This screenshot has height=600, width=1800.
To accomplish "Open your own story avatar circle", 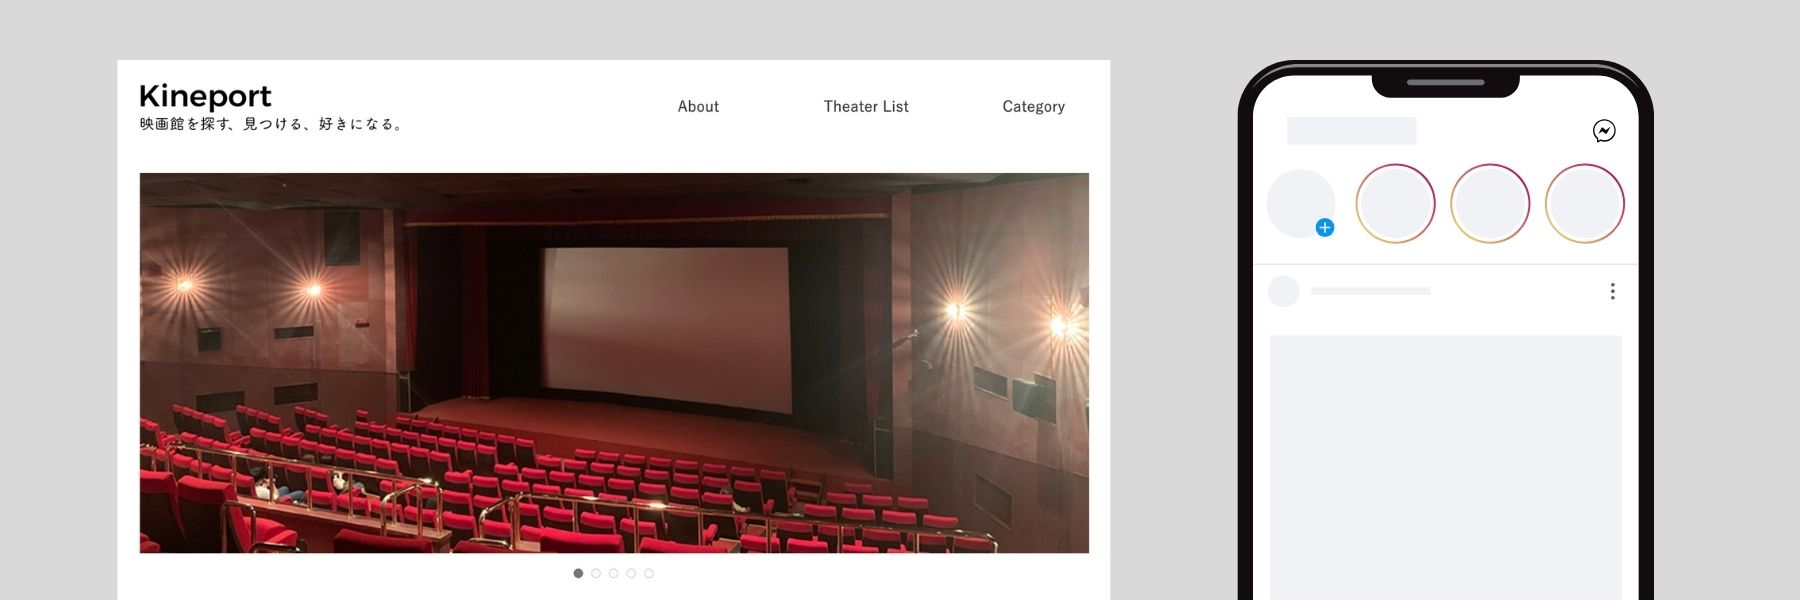I will click(x=1299, y=201).
